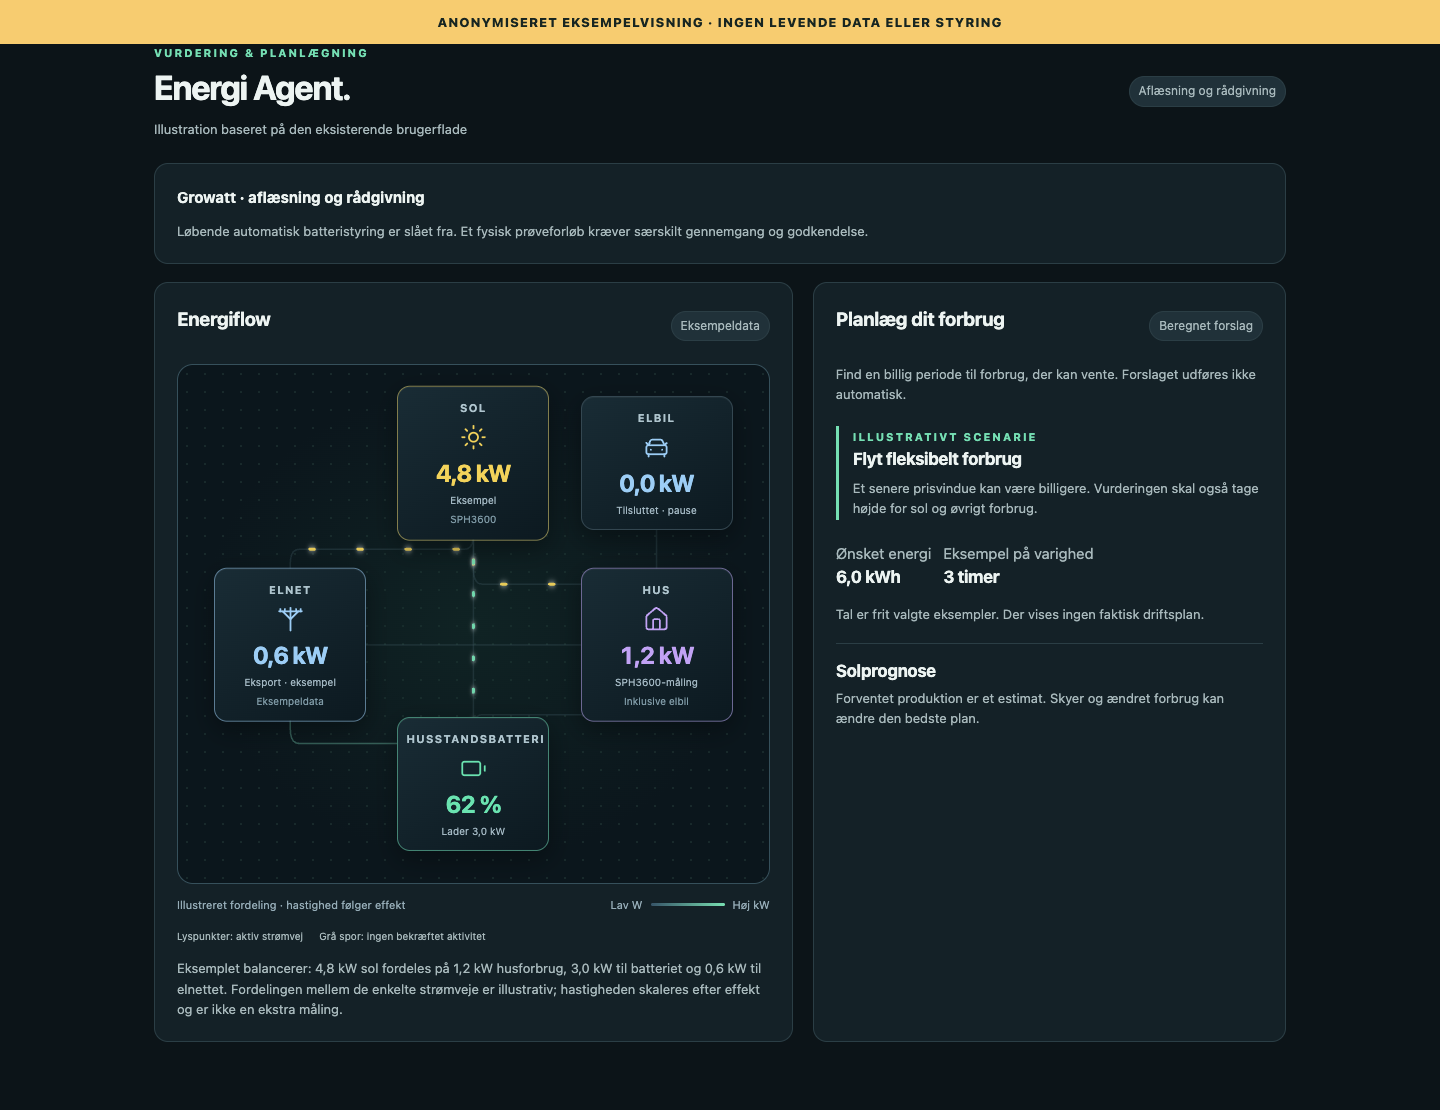Click the "Eksempeldata" badge in Energiflow
The image size is (1440, 1110).
(720, 326)
